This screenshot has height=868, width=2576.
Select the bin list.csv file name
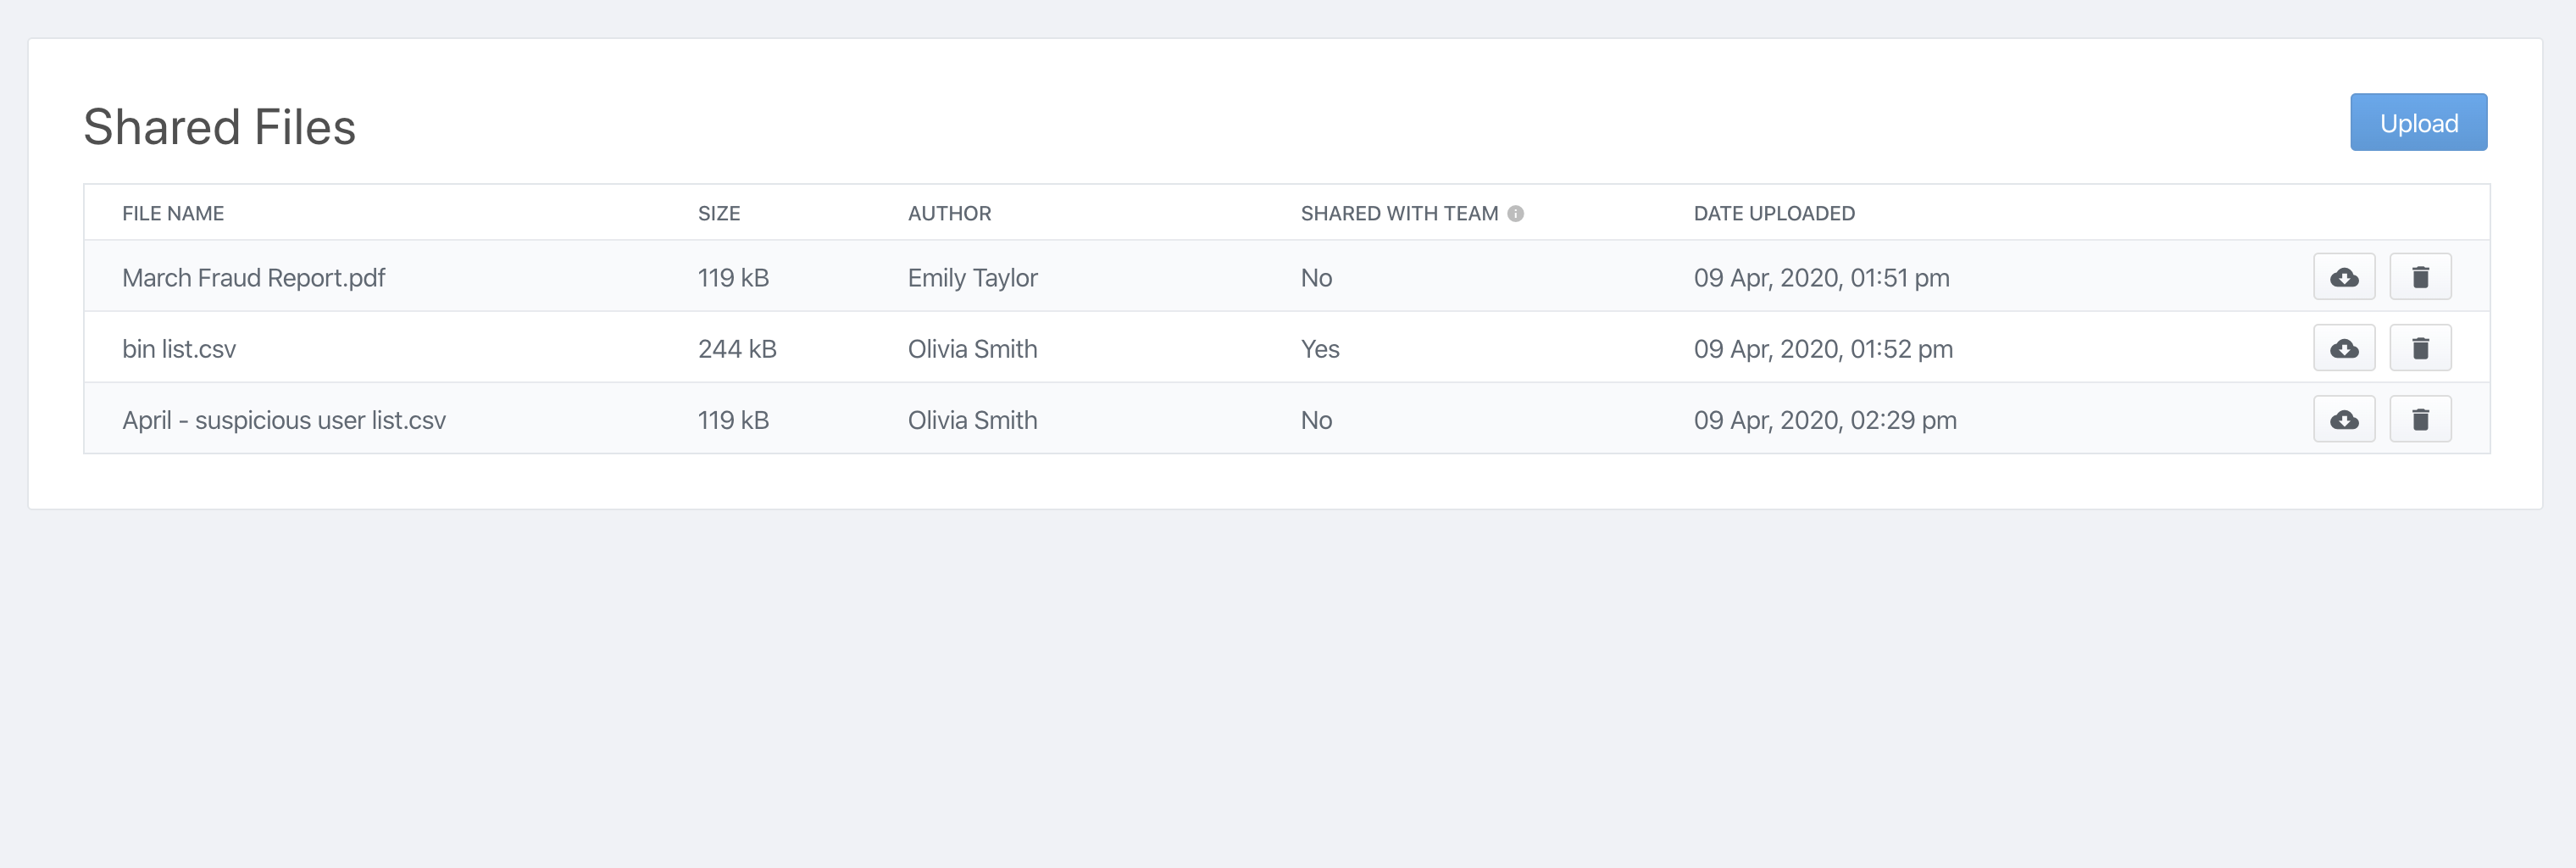(x=179, y=349)
